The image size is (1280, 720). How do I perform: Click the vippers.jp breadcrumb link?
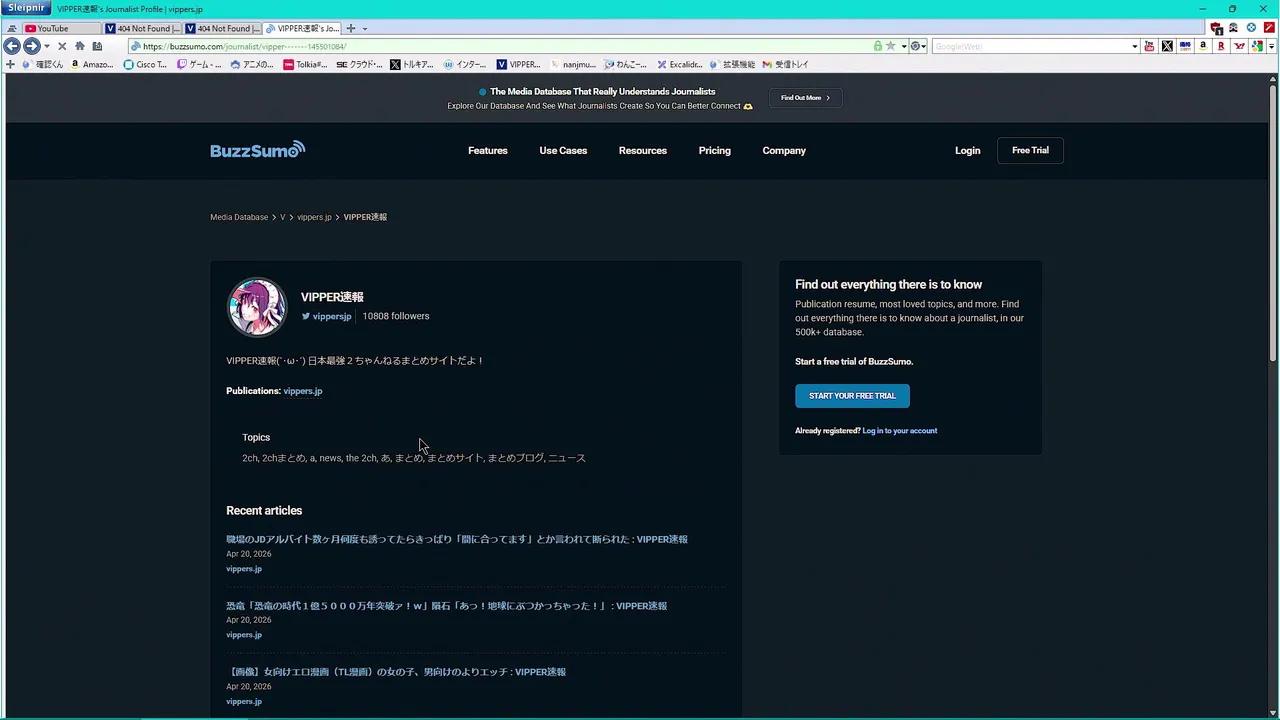(314, 217)
